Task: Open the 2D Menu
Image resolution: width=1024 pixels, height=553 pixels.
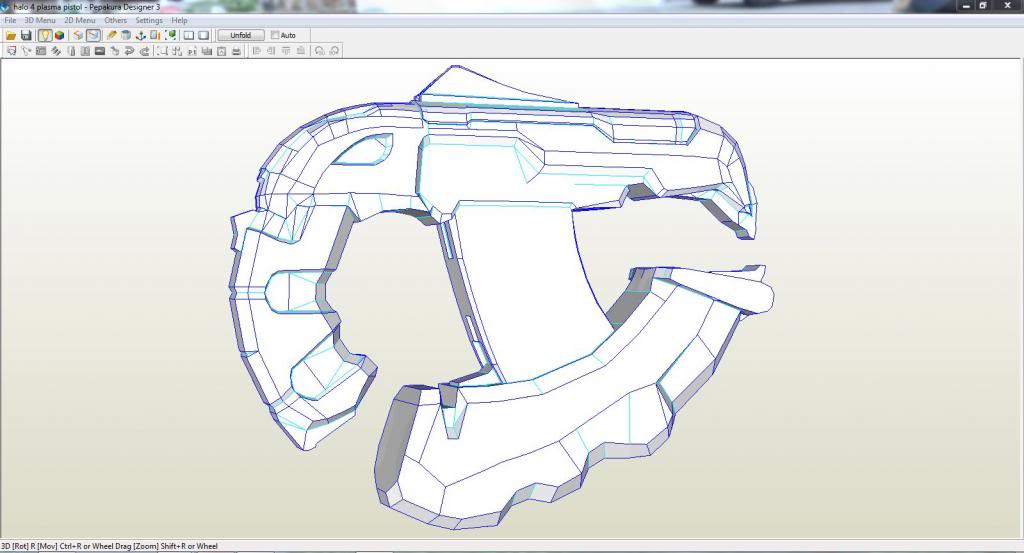Action: [80, 20]
